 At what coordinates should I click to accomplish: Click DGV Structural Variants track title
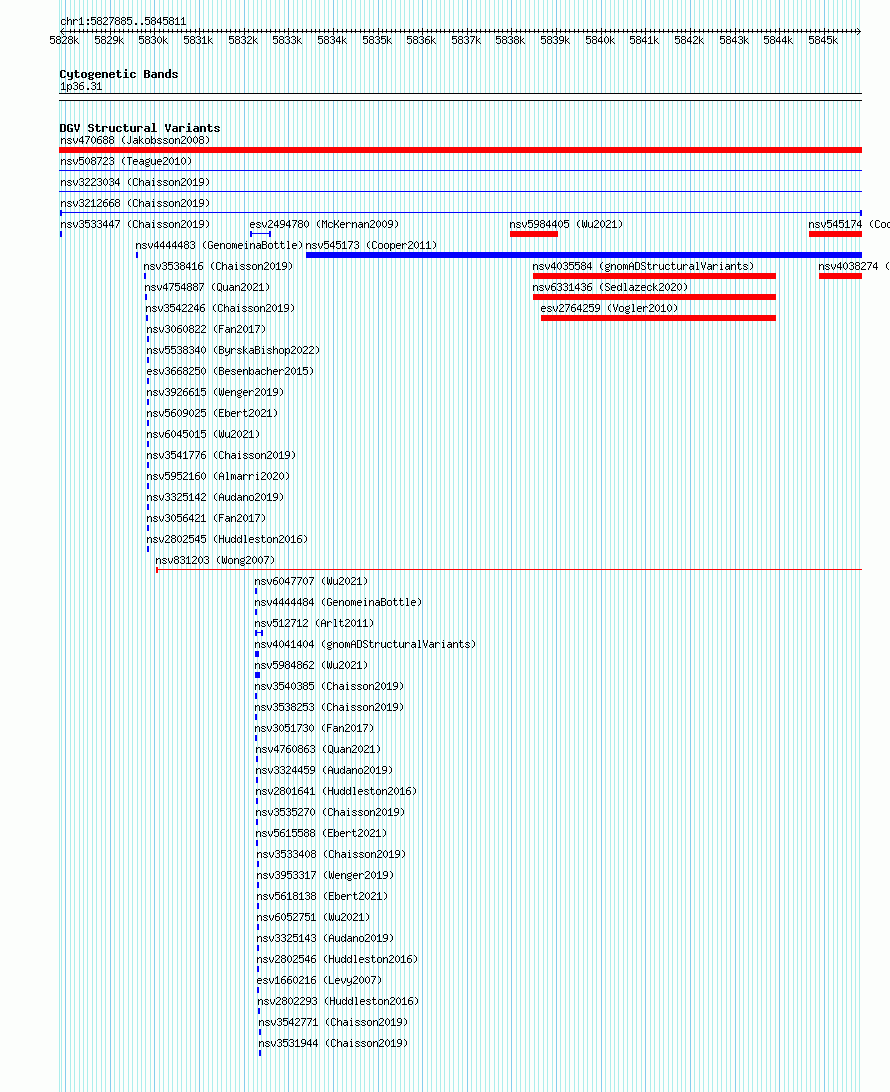click(x=140, y=128)
